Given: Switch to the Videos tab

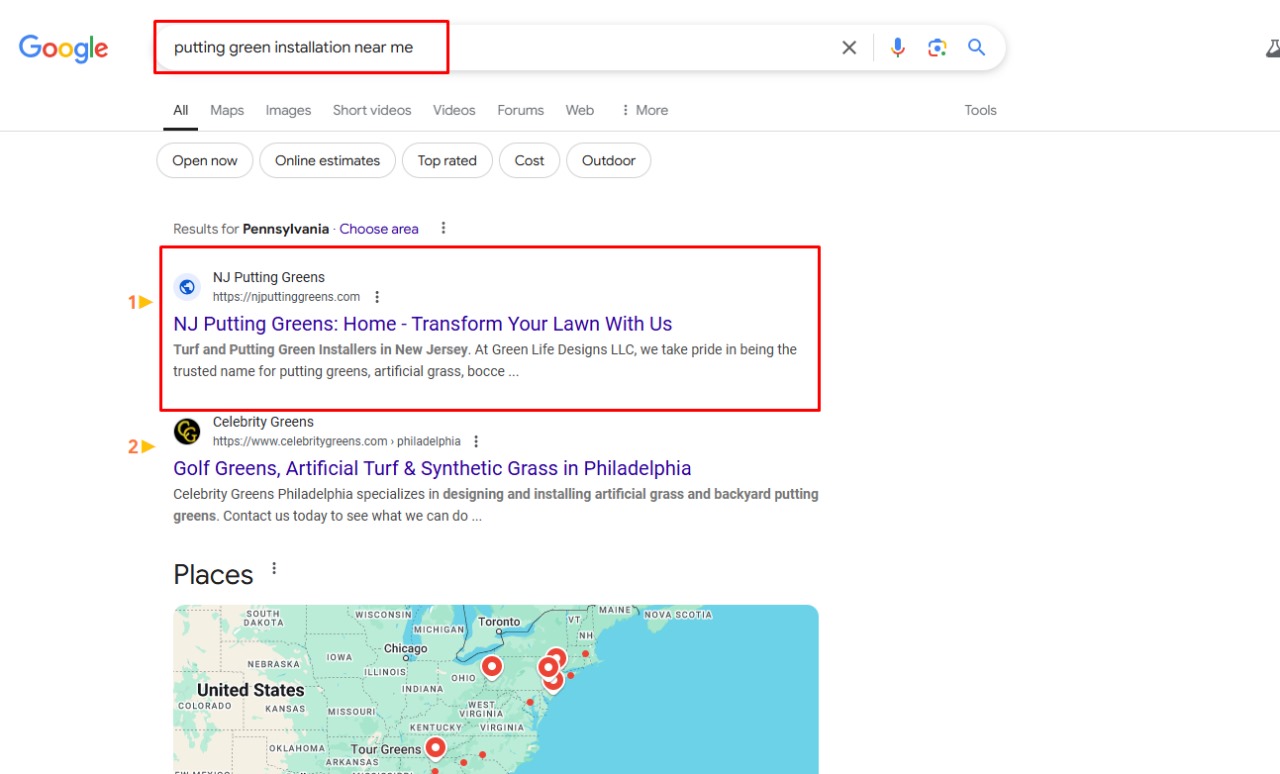Looking at the screenshot, I should pyautogui.click(x=454, y=110).
